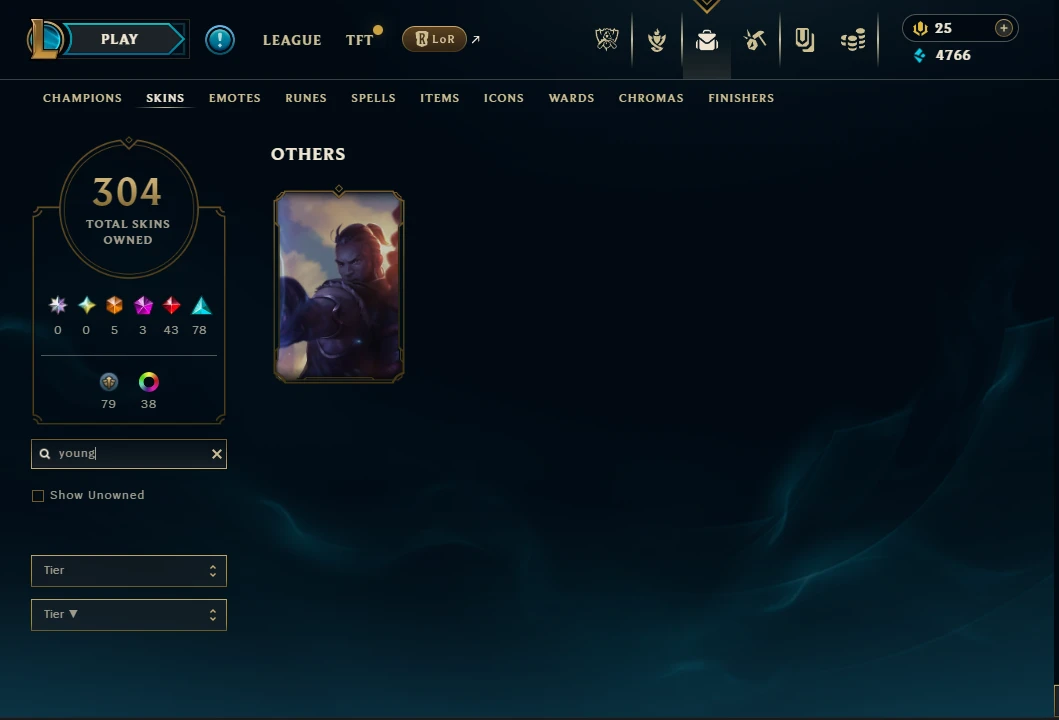
Task: Switch to the Chromas tab
Action: (651, 98)
